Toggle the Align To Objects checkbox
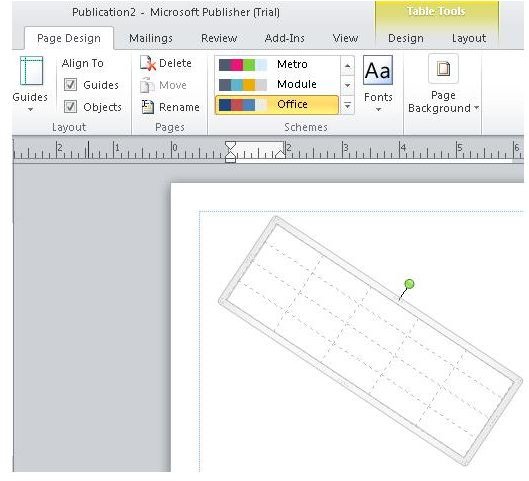Viewport: 529px width, 481px height. pos(70,107)
